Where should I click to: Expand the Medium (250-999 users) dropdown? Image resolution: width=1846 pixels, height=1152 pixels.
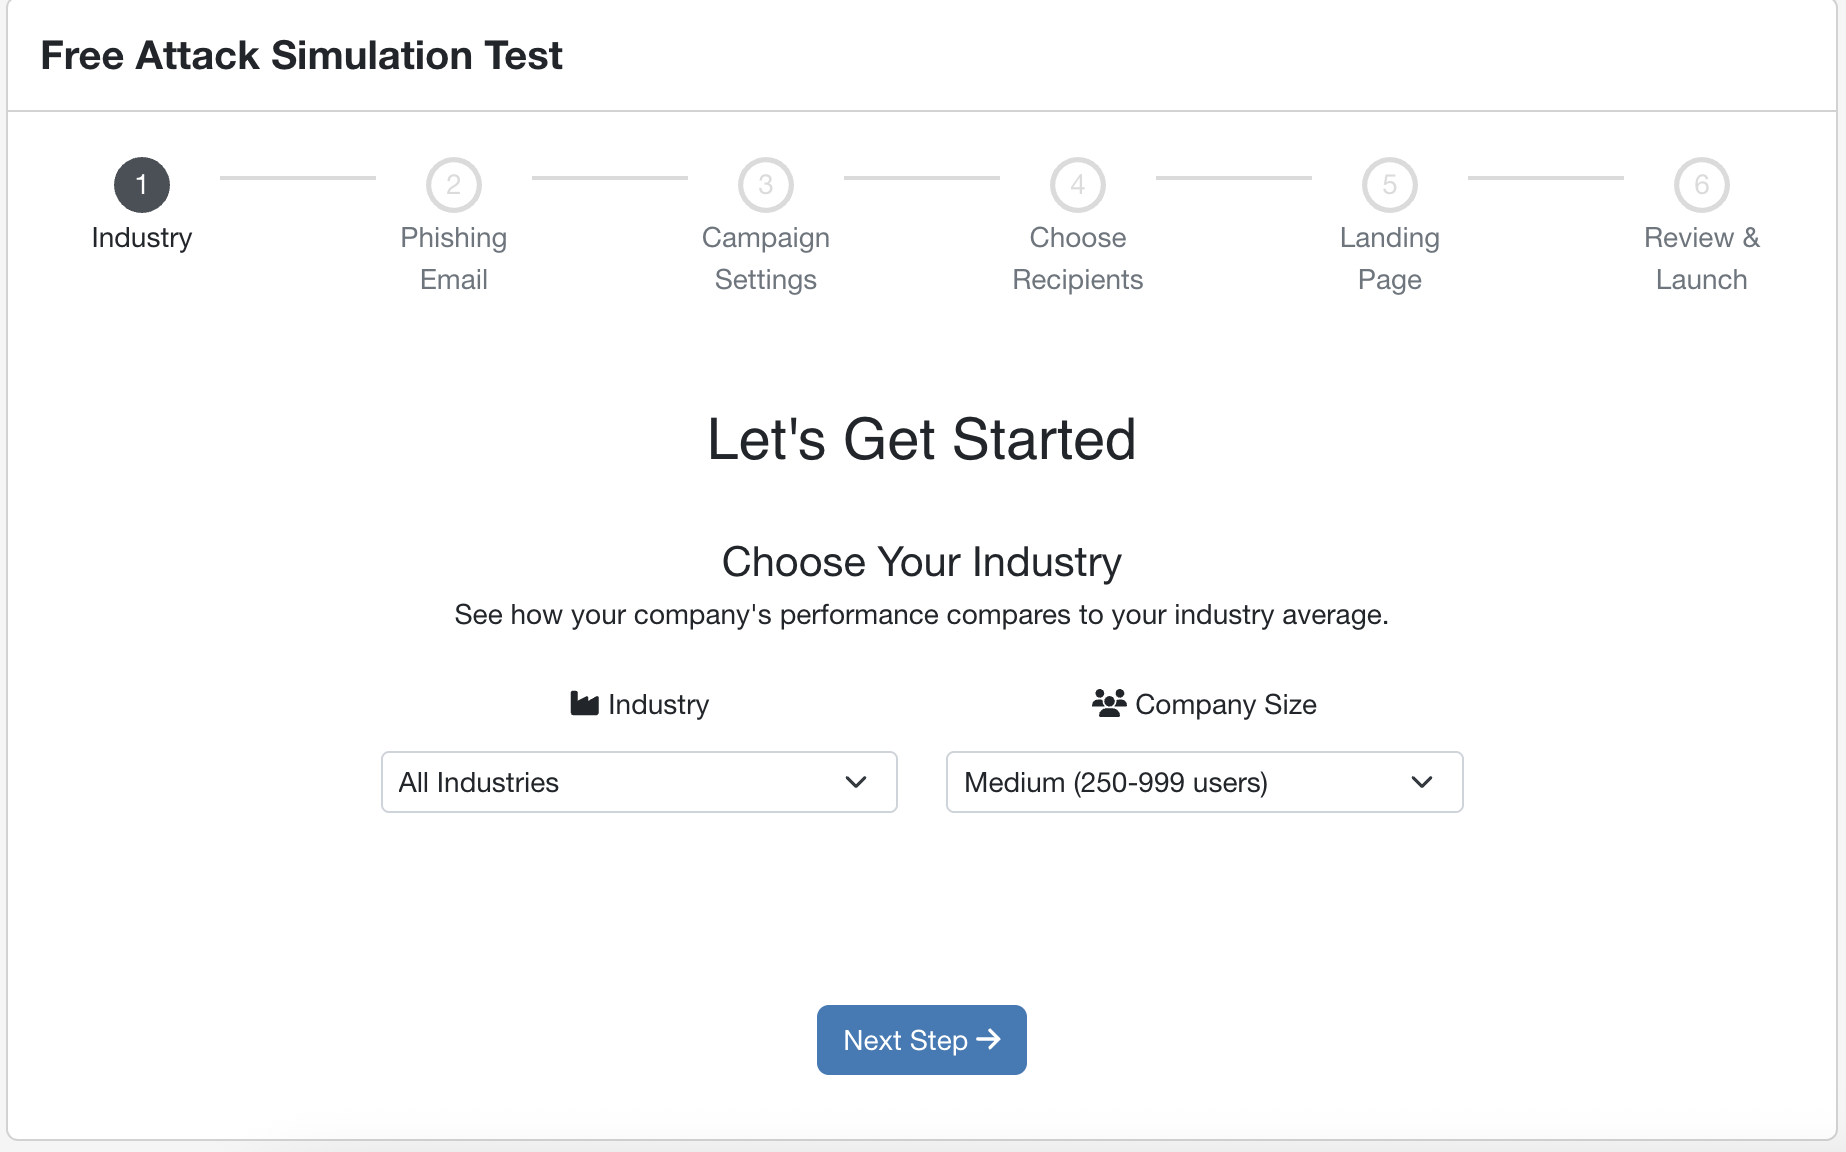(1204, 782)
